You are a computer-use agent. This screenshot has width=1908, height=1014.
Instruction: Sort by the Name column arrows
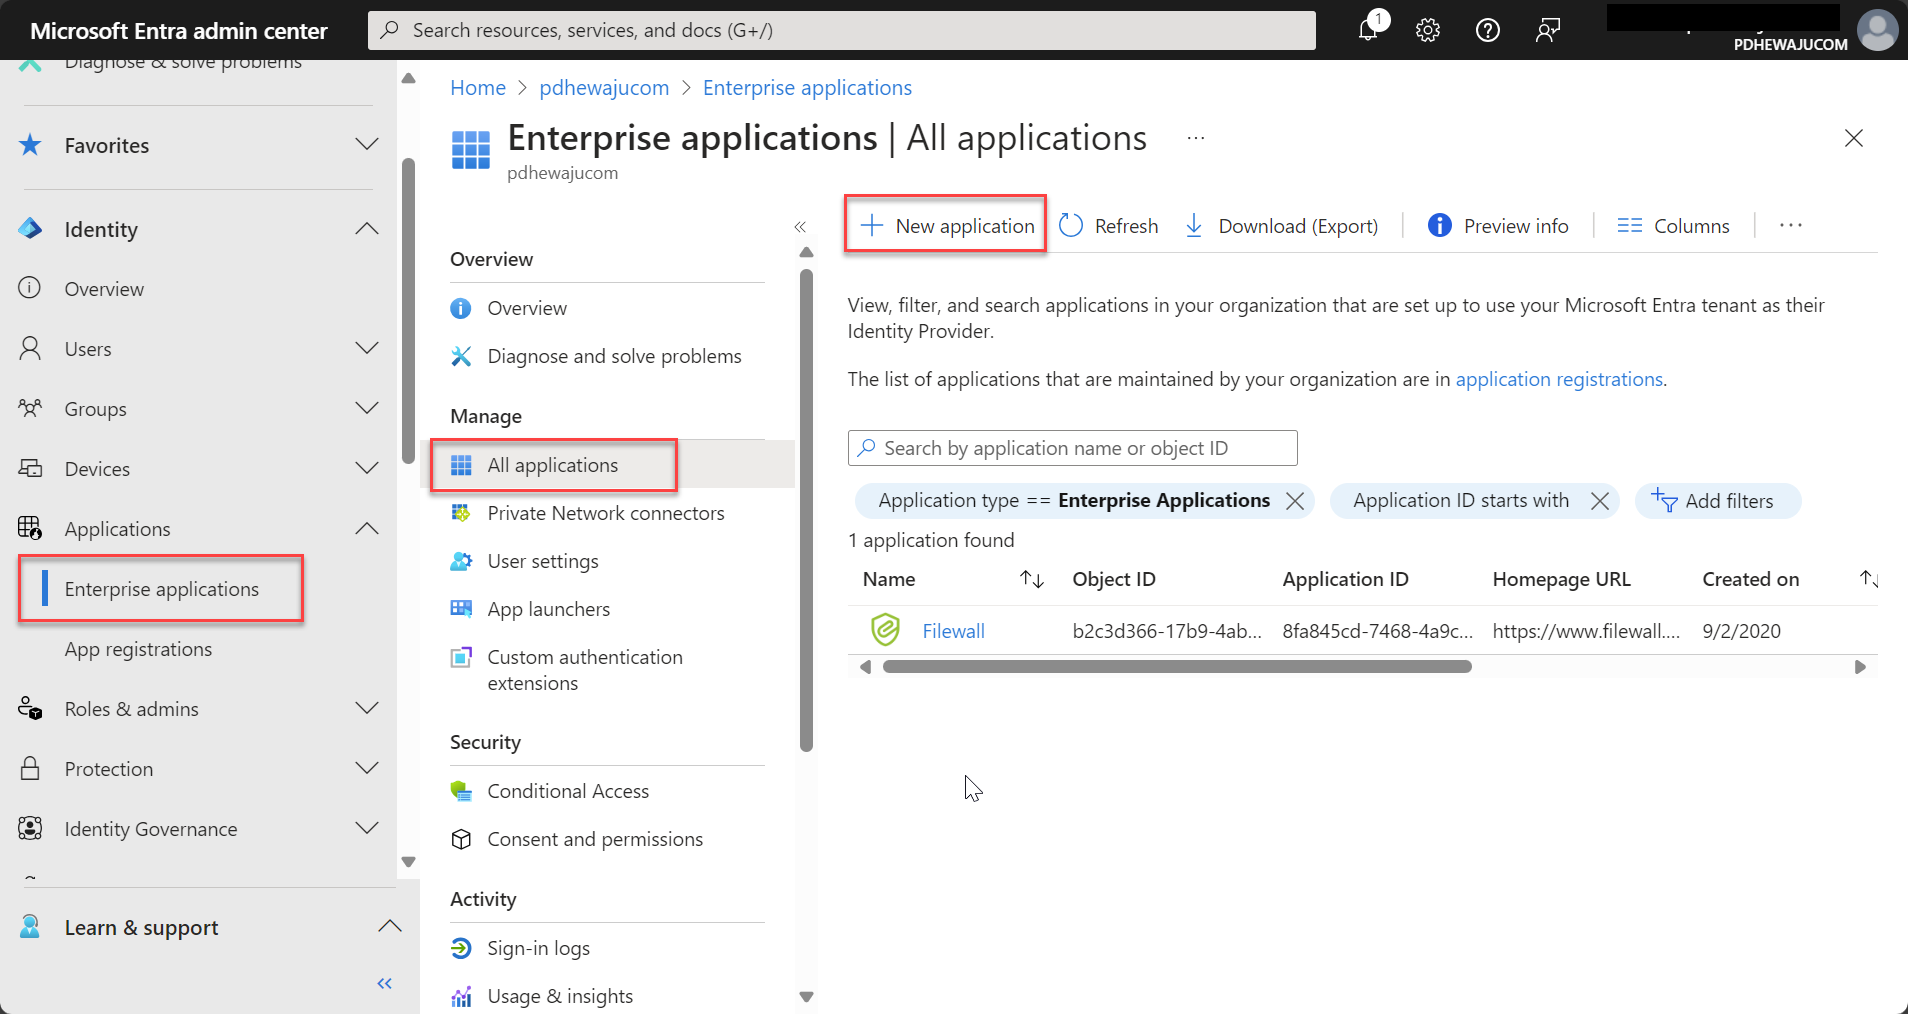tap(1032, 579)
